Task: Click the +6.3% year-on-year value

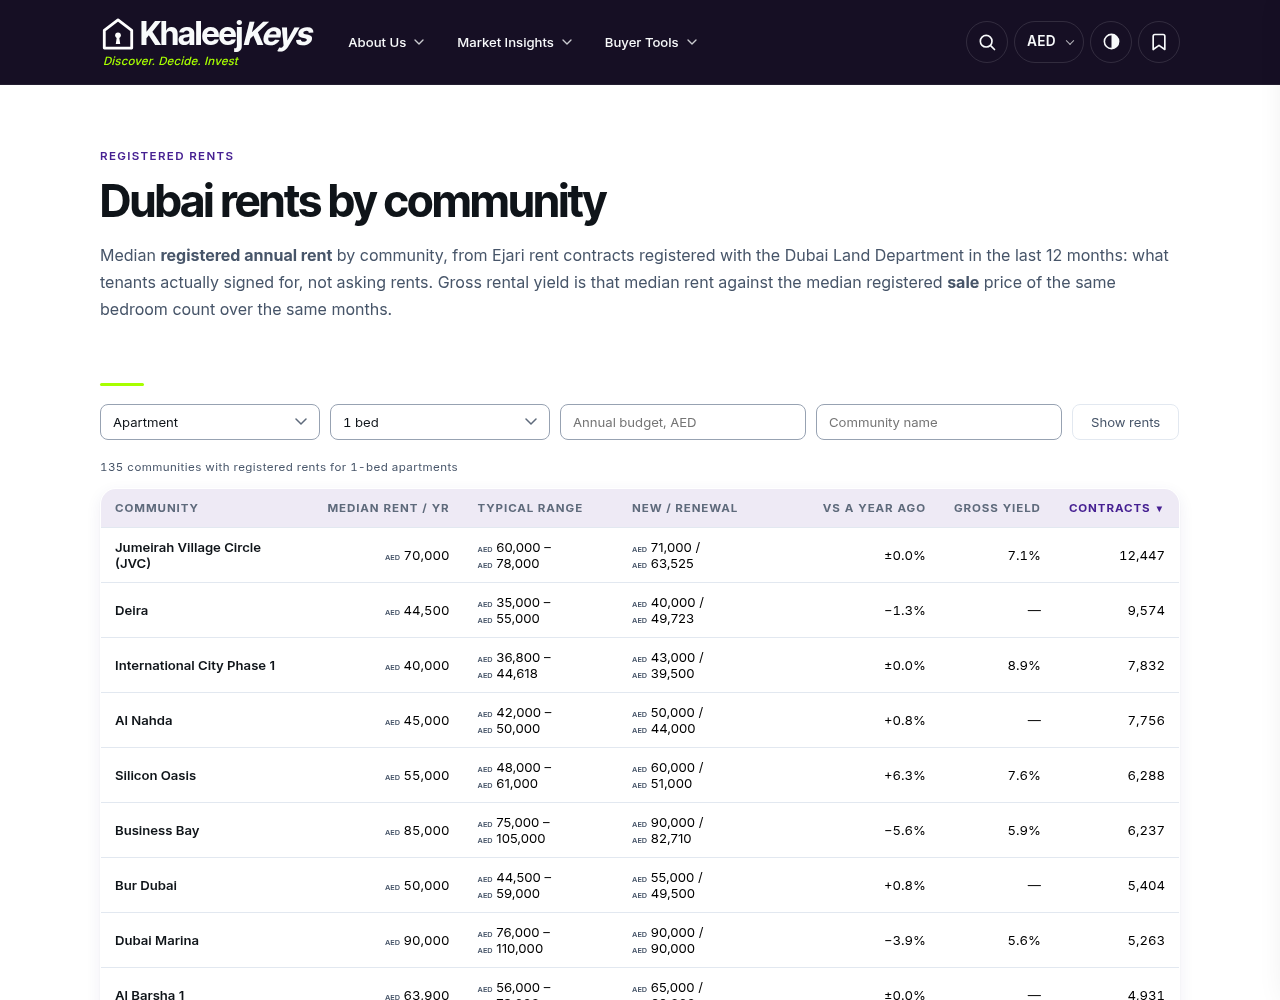Action: point(905,776)
